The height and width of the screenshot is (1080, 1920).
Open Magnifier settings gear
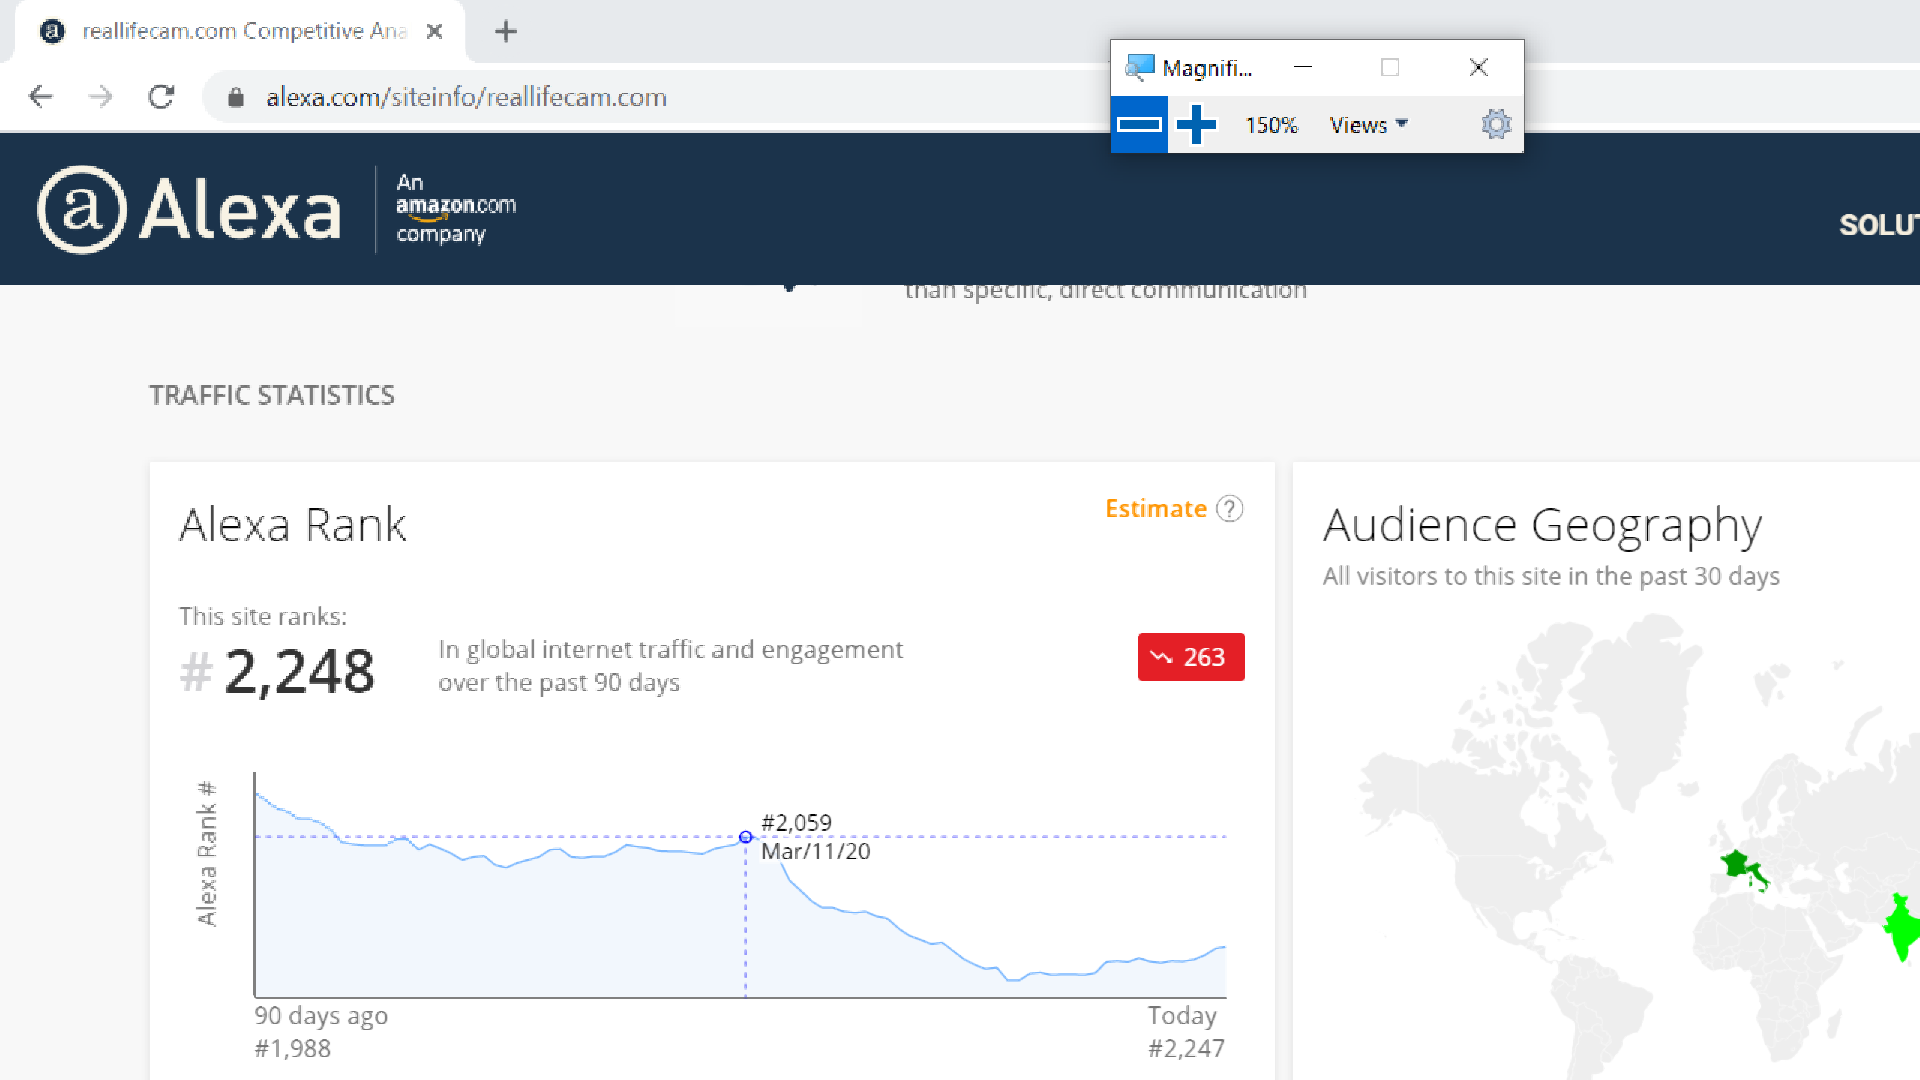point(1495,125)
